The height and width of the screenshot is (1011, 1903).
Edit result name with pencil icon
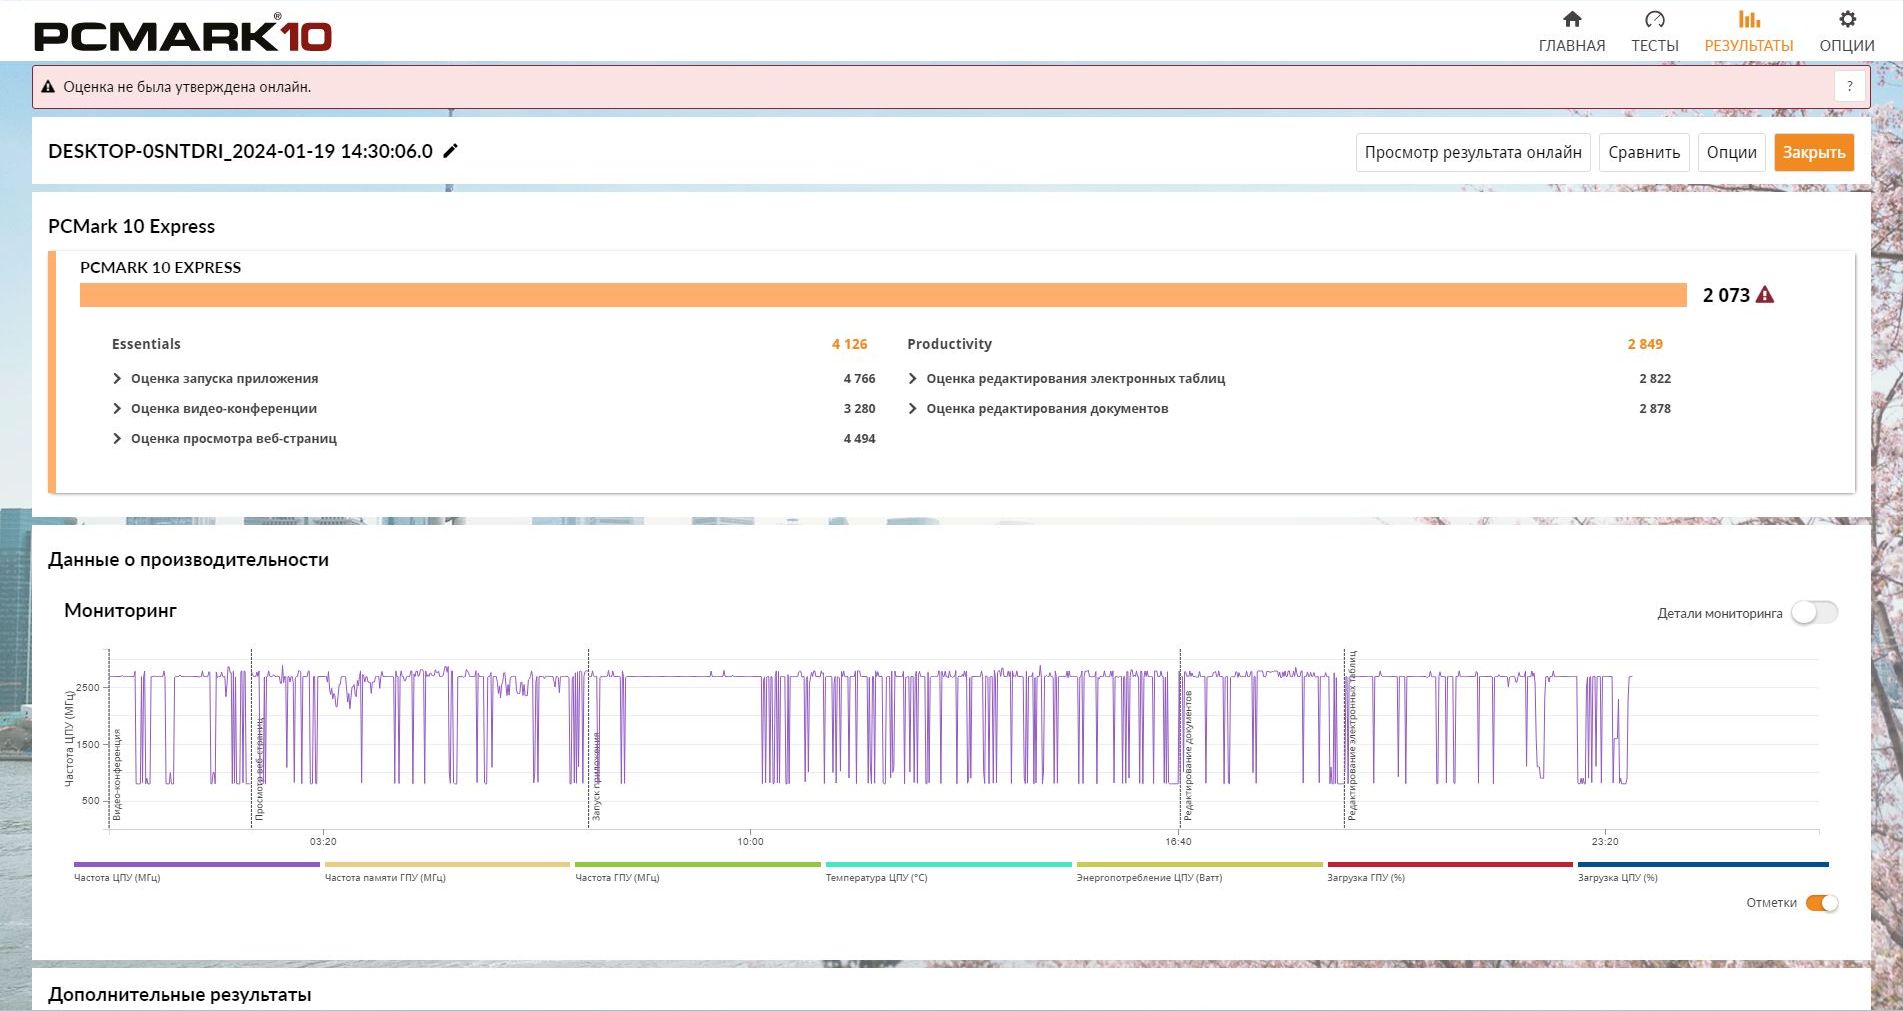point(451,151)
